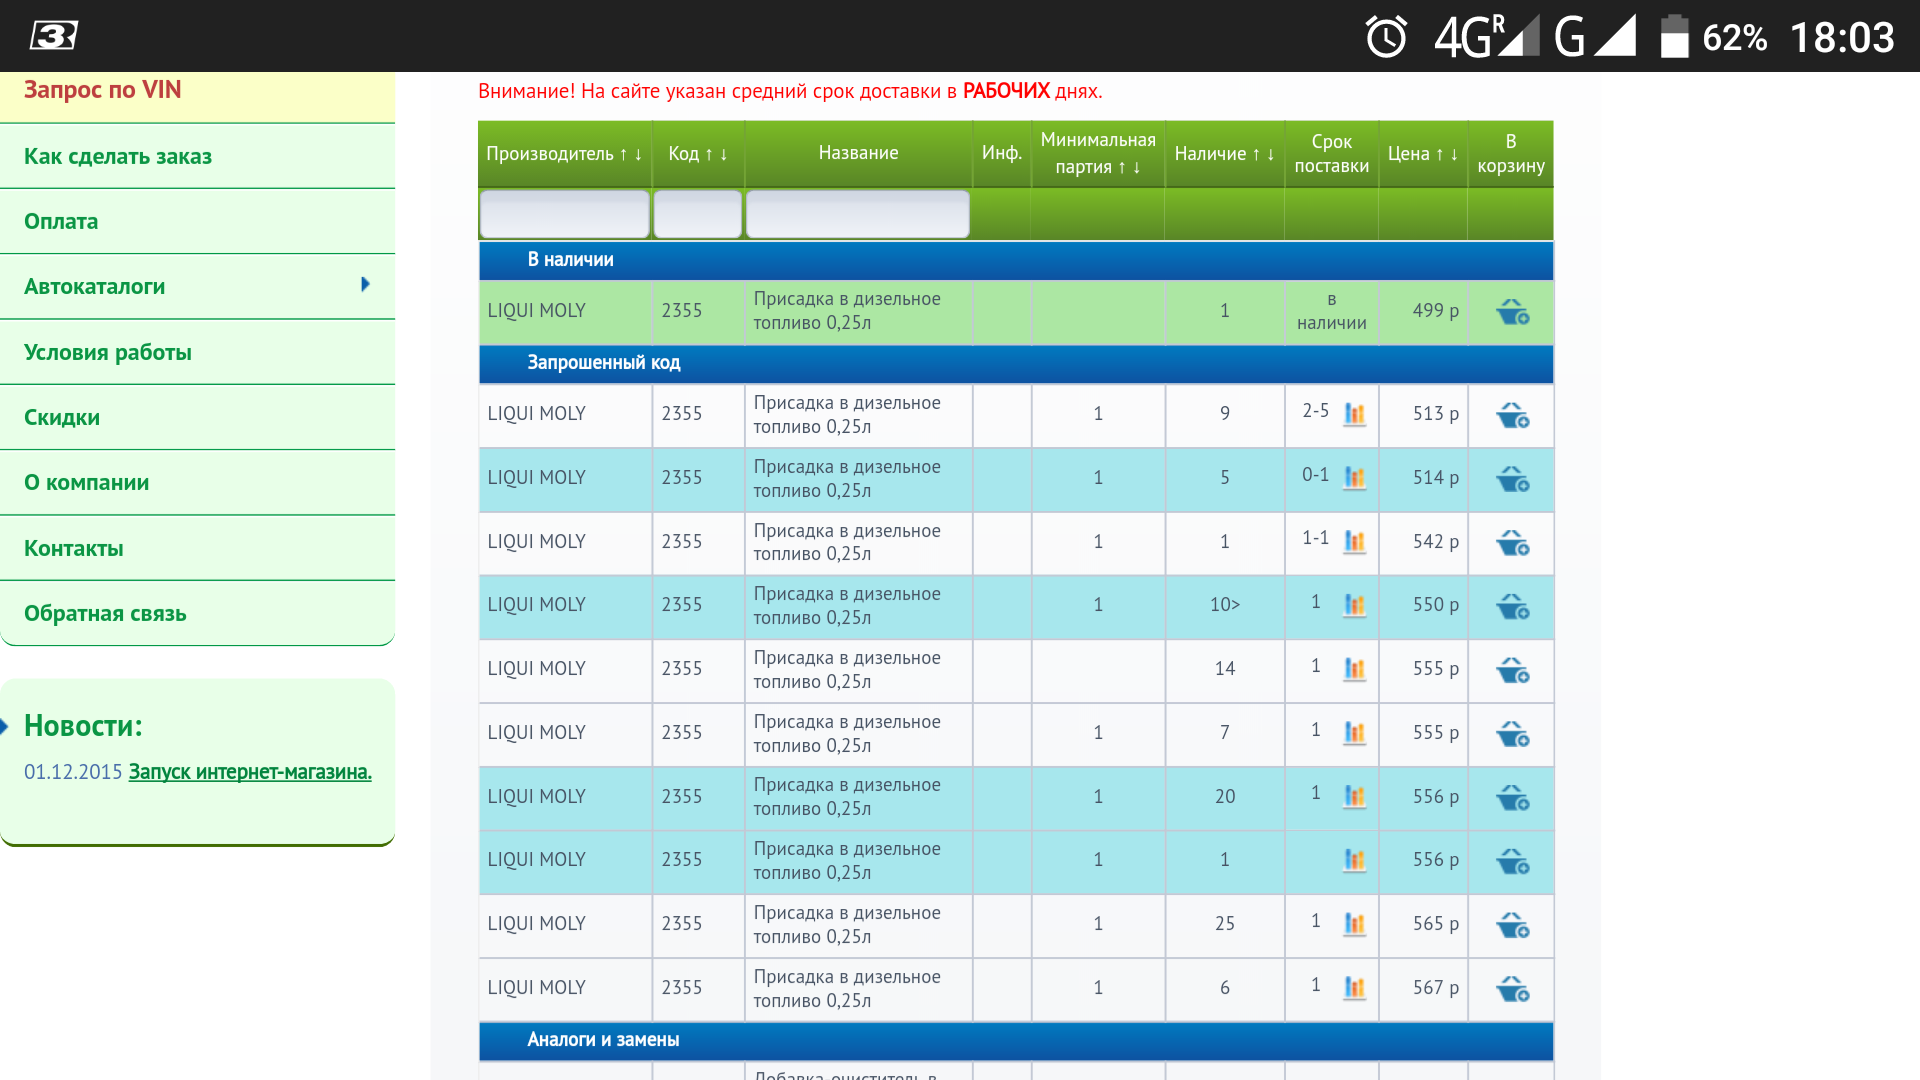Select the 2-5 delivery term cell
This screenshot has height=1080, width=1920.
point(1315,411)
